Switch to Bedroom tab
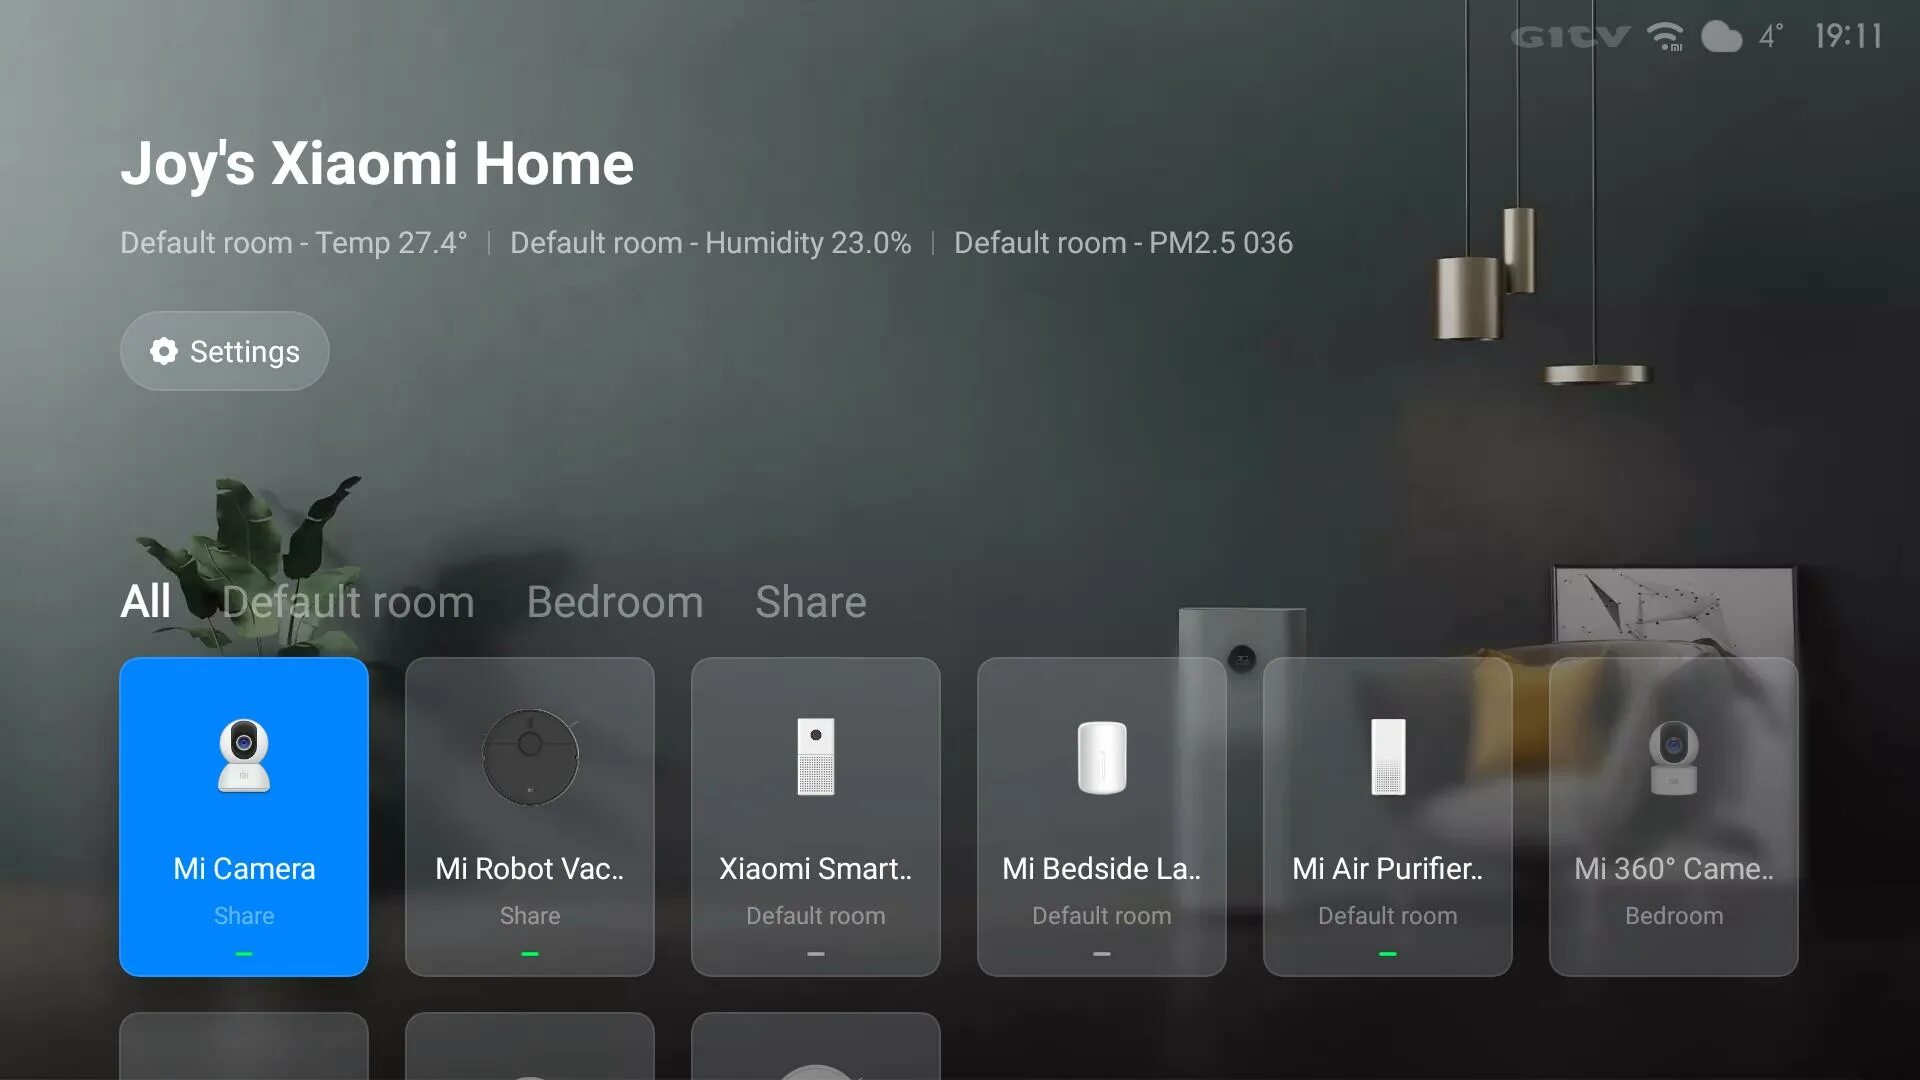 (615, 603)
